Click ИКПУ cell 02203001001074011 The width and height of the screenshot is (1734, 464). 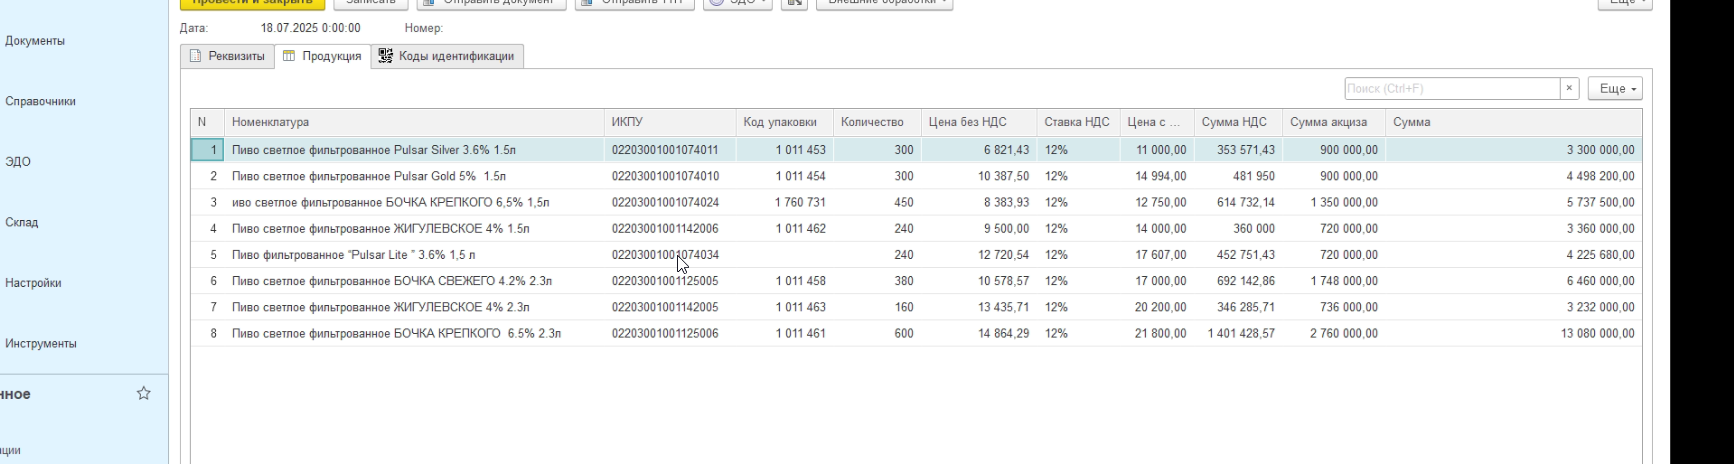(670, 150)
